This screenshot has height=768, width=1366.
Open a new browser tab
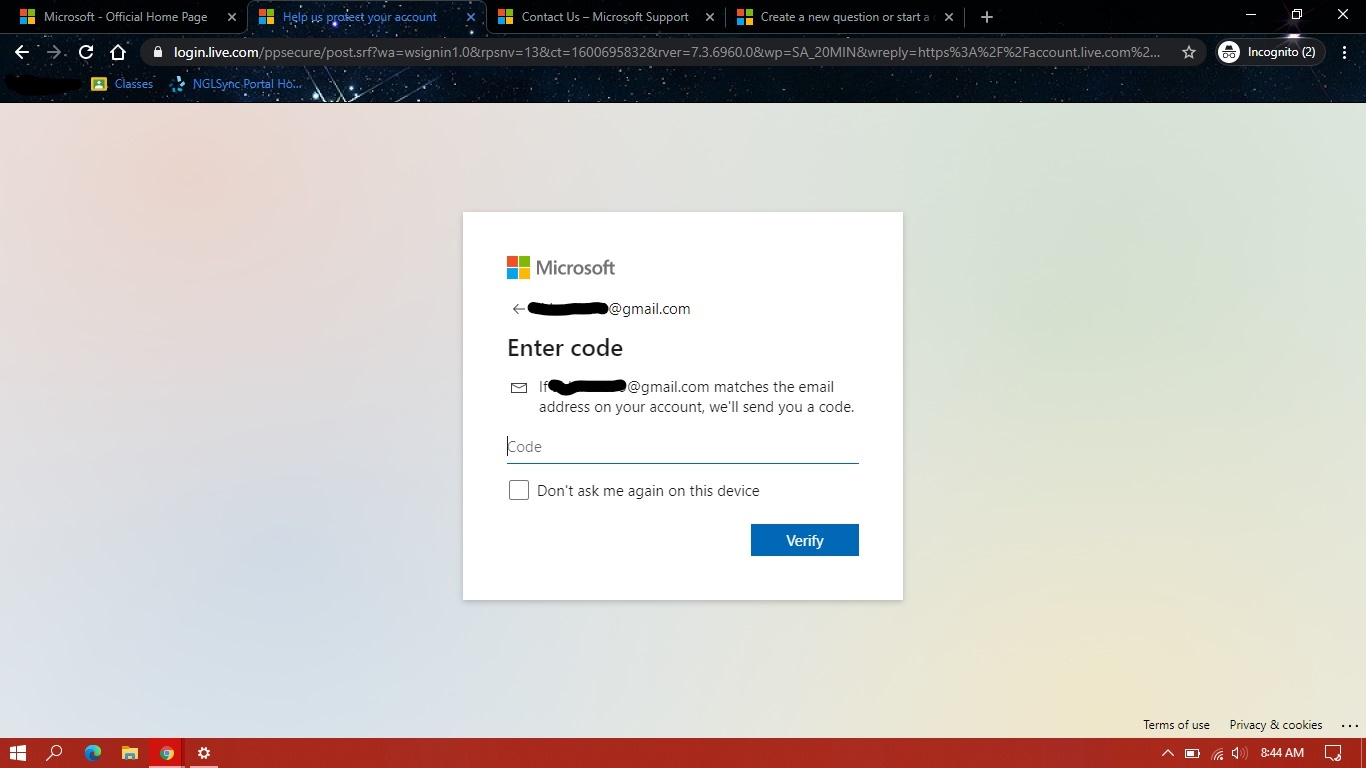coord(987,17)
